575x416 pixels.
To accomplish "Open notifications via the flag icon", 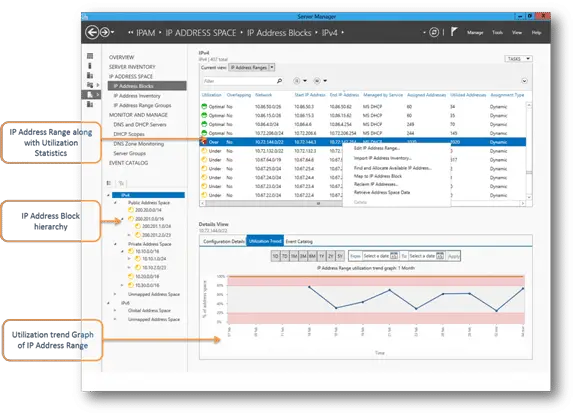I will [454, 32].
